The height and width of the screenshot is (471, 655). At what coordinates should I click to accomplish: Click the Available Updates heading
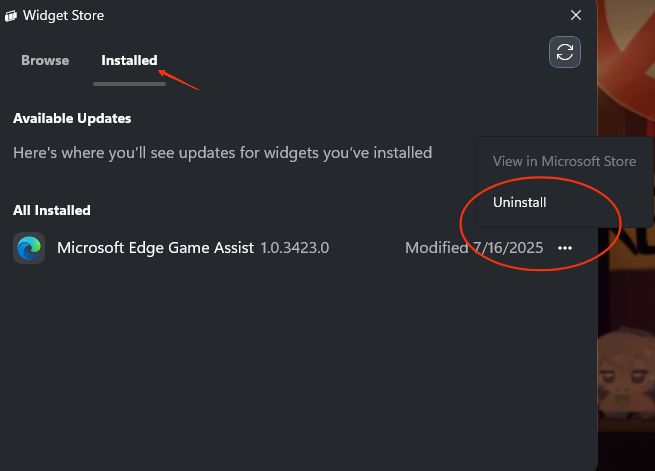pos(72,119)
